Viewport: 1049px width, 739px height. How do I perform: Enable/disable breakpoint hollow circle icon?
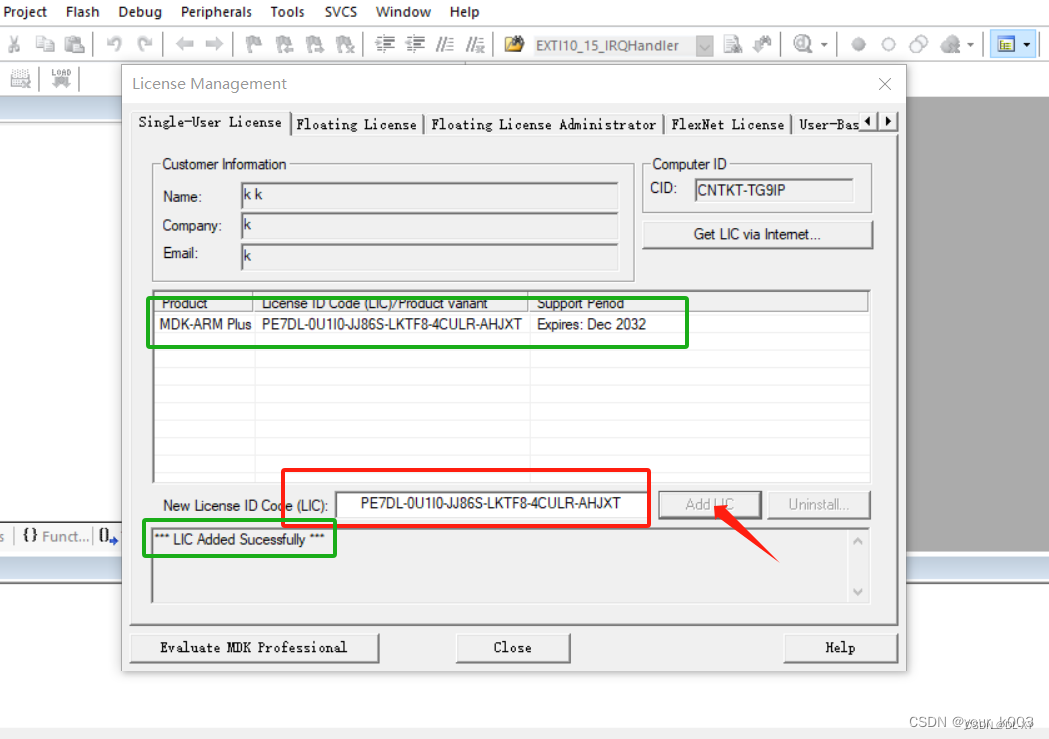tap(888, 45)
